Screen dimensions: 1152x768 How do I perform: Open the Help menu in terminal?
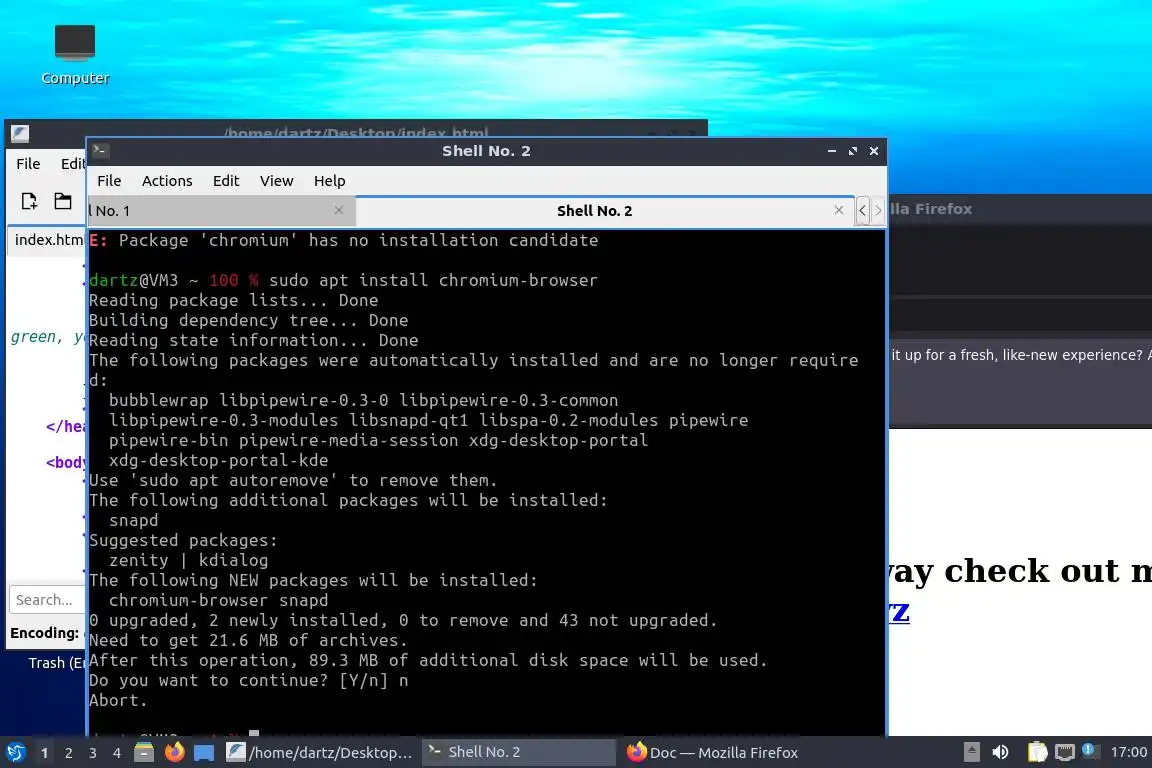(x=329, y=181)
